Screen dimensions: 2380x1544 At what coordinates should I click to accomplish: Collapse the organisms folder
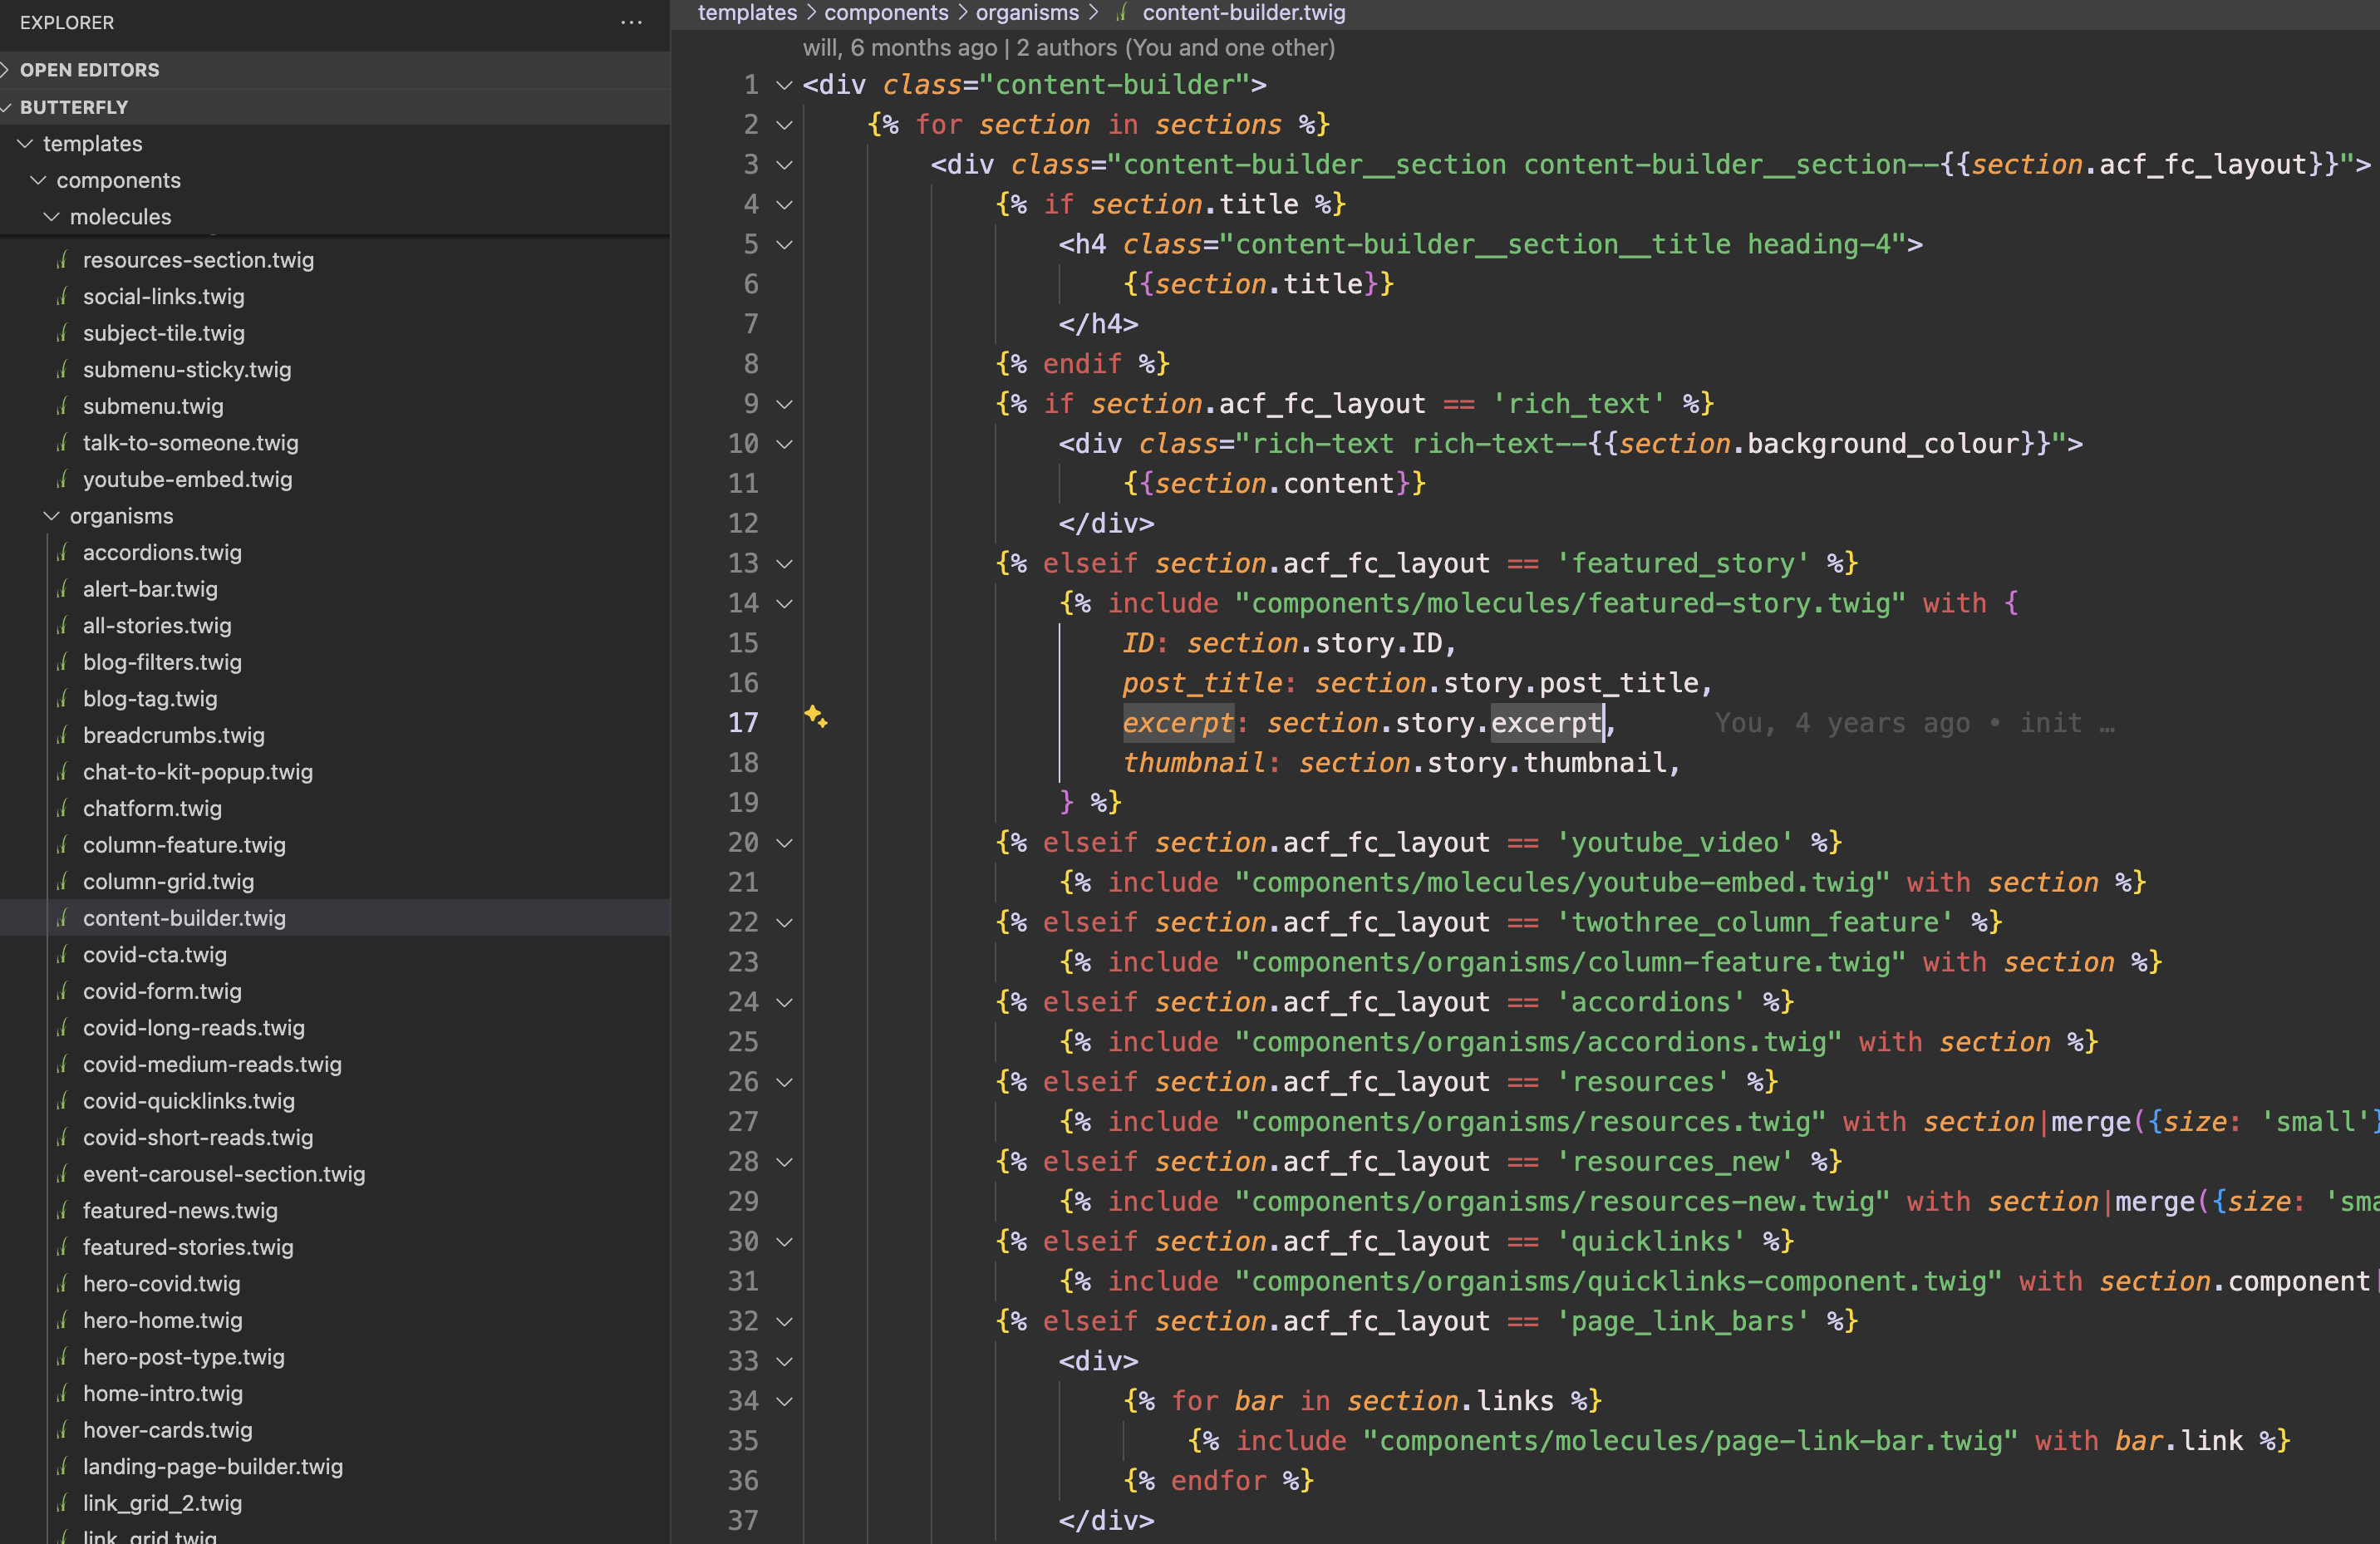point(51,516)
